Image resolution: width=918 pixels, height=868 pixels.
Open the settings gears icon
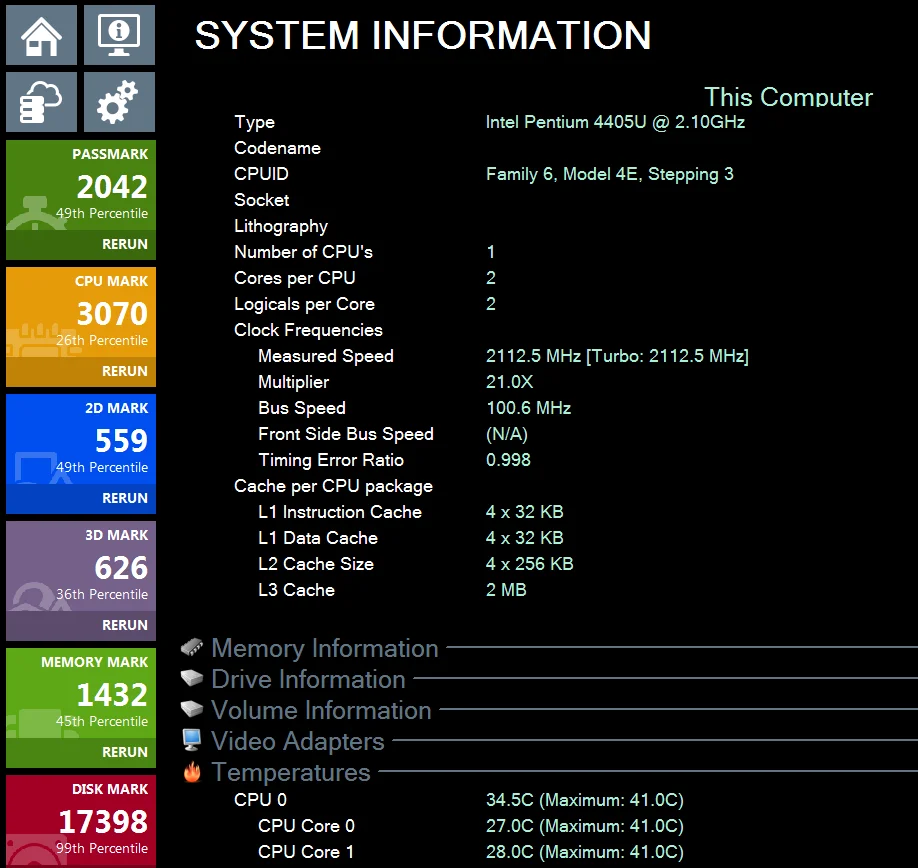pos(119,102)
